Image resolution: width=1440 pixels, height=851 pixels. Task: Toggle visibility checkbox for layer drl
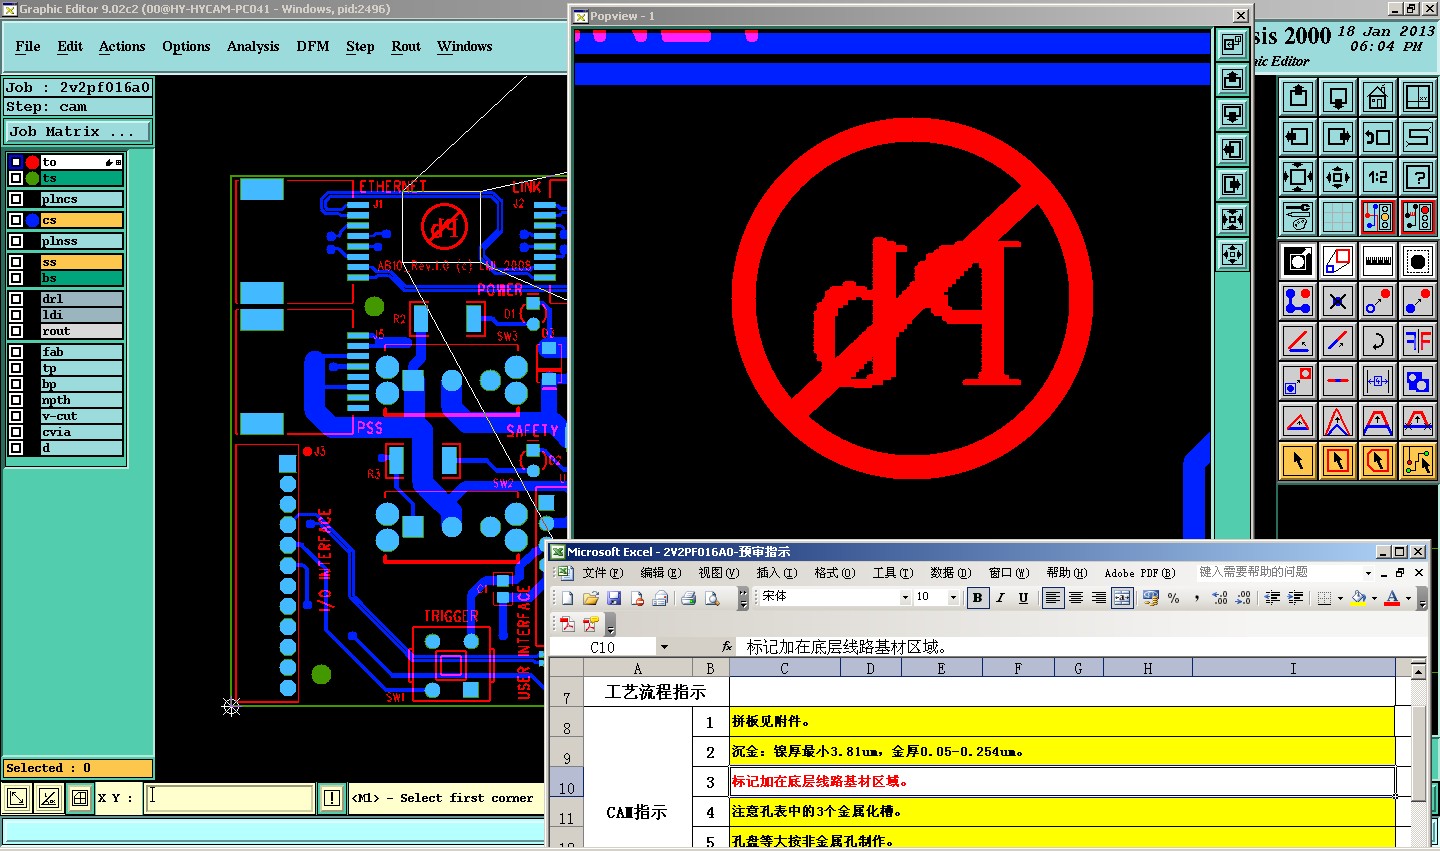click(16, 299)
